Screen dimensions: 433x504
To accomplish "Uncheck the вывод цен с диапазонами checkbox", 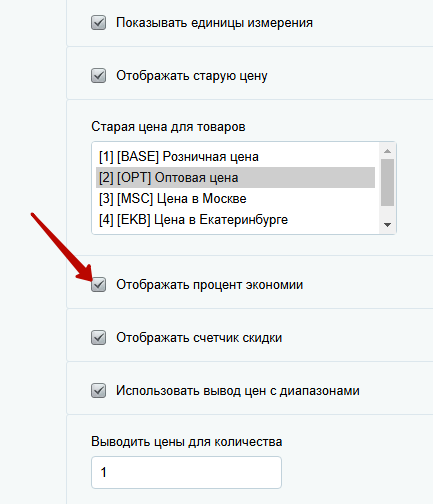I will coord(98,391).
